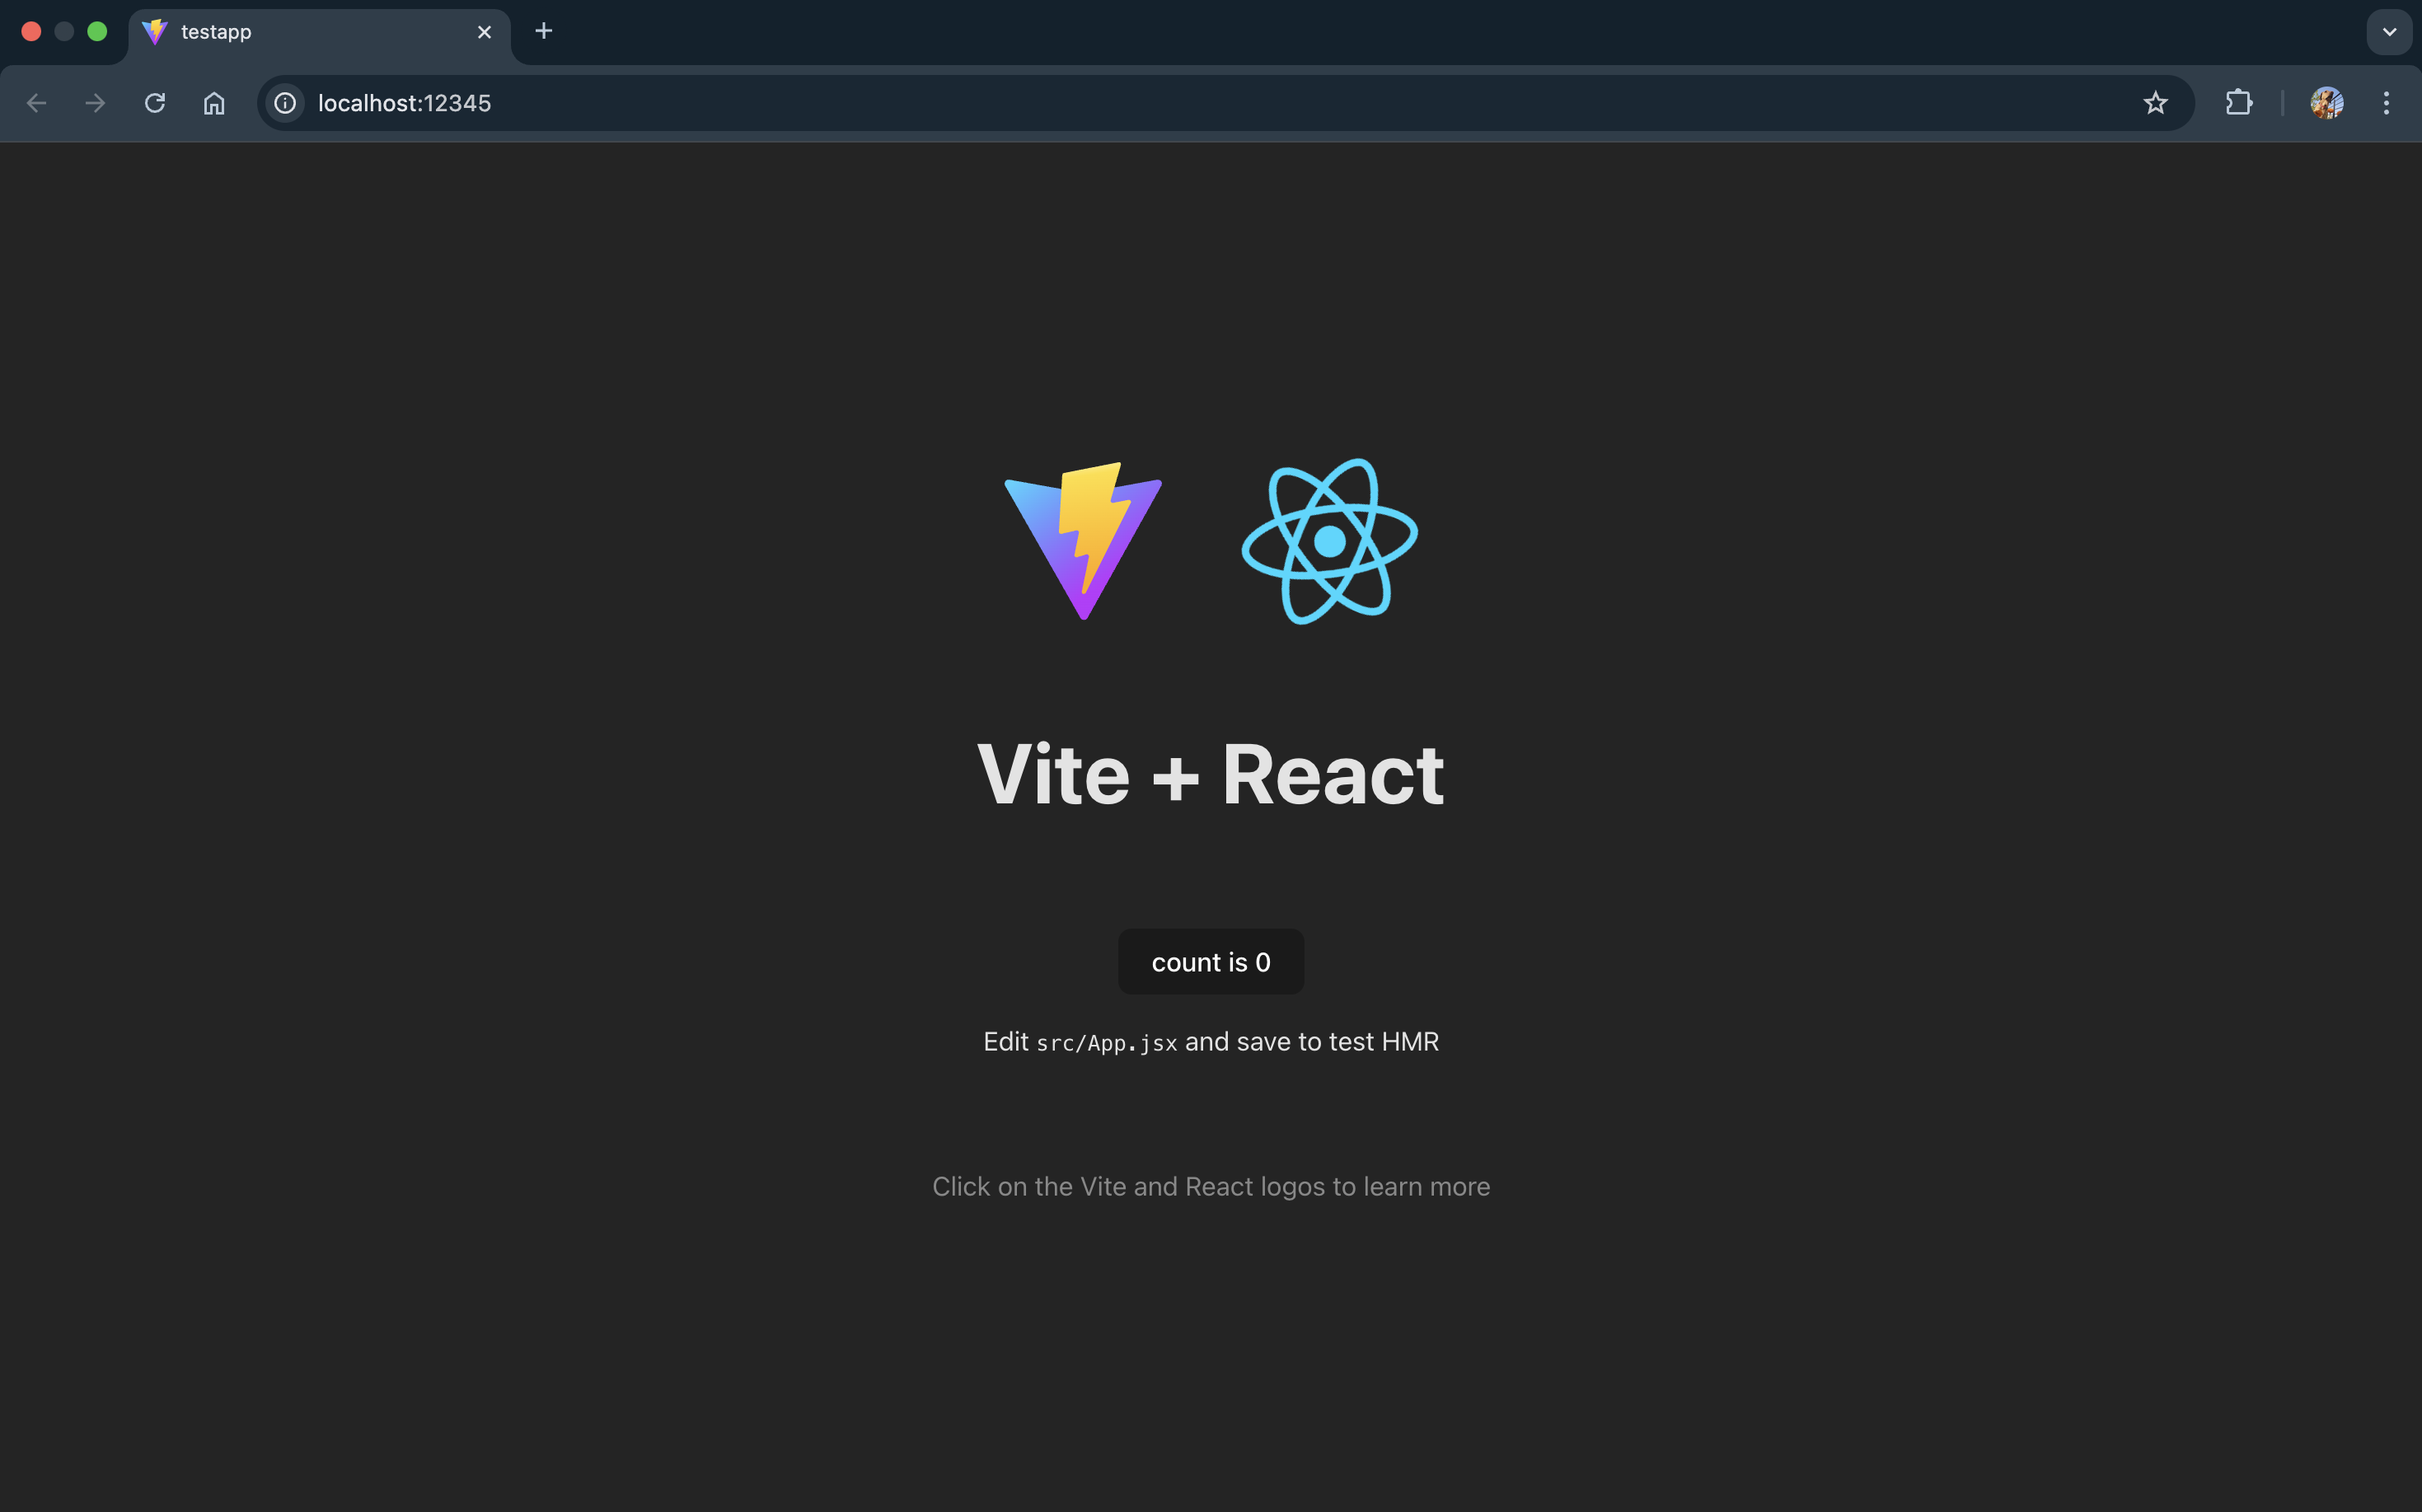Click the browser profile avatar
2422x1512 pixels.
2327,103
